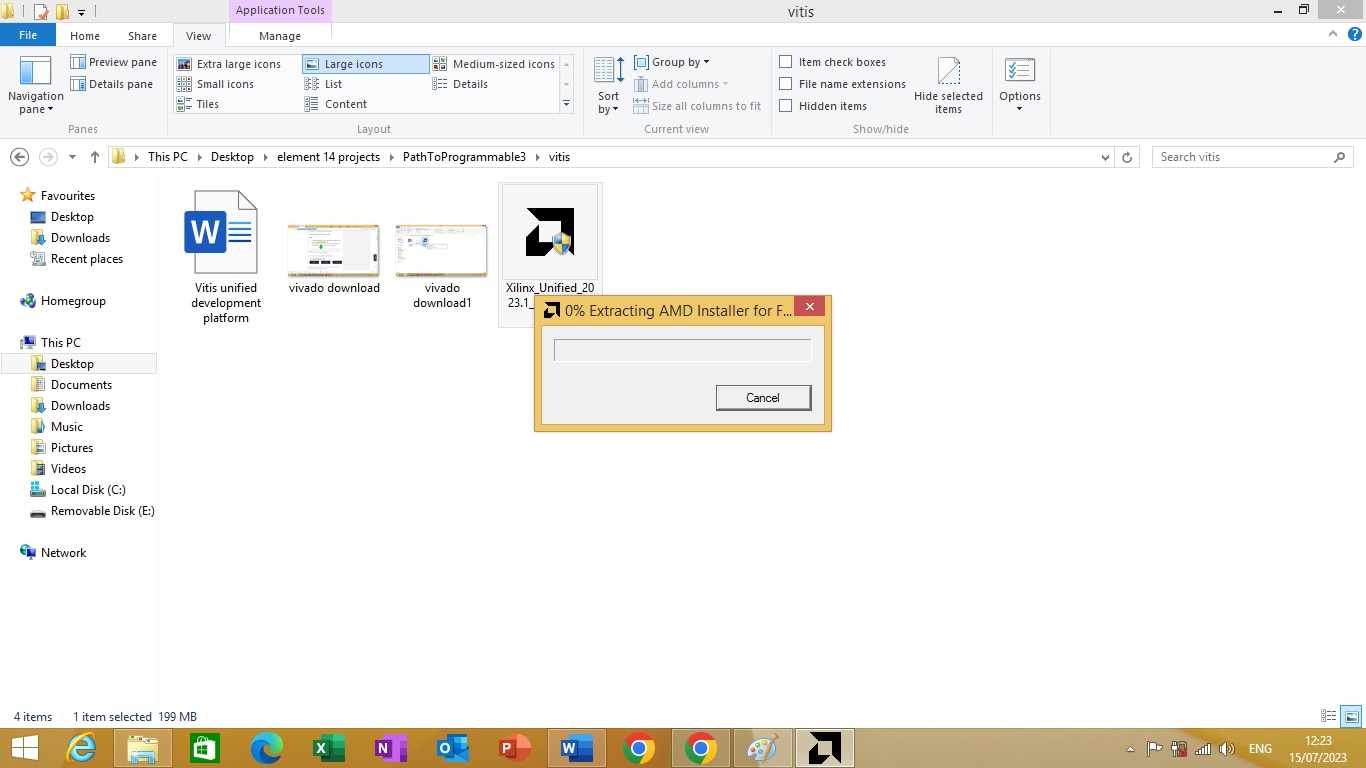Click the New folder icon in title bar
The image size is (1366, 768).
click(62, 11)
